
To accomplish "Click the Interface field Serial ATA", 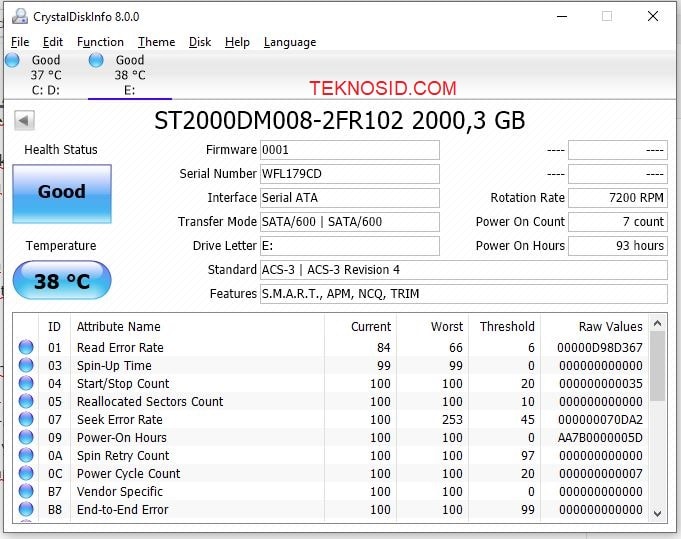I will (350, 198).
